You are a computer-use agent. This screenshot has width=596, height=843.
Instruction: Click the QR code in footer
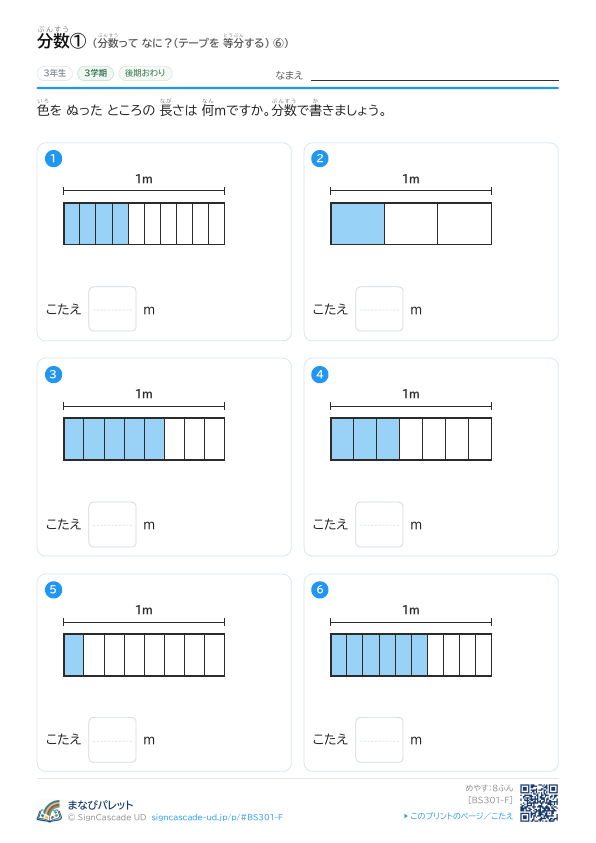[539, 803]
